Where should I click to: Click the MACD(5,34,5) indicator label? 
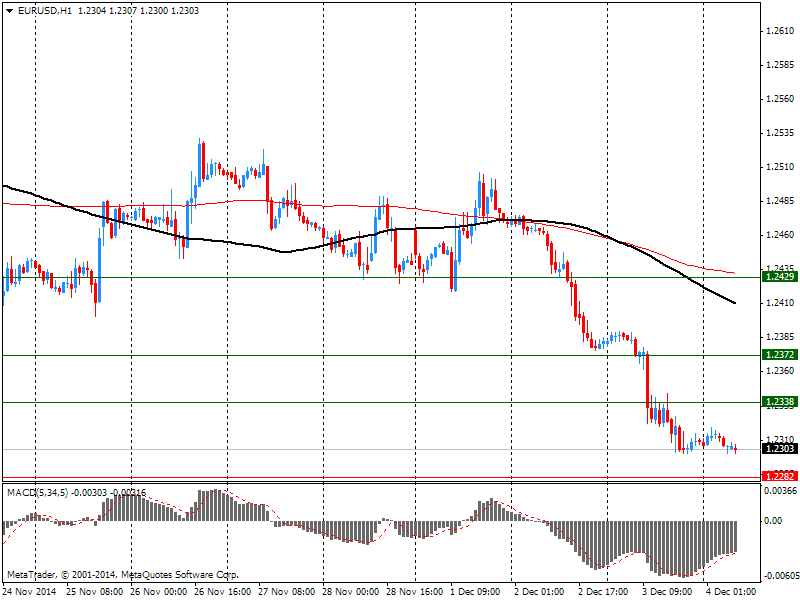pos(37,492)
